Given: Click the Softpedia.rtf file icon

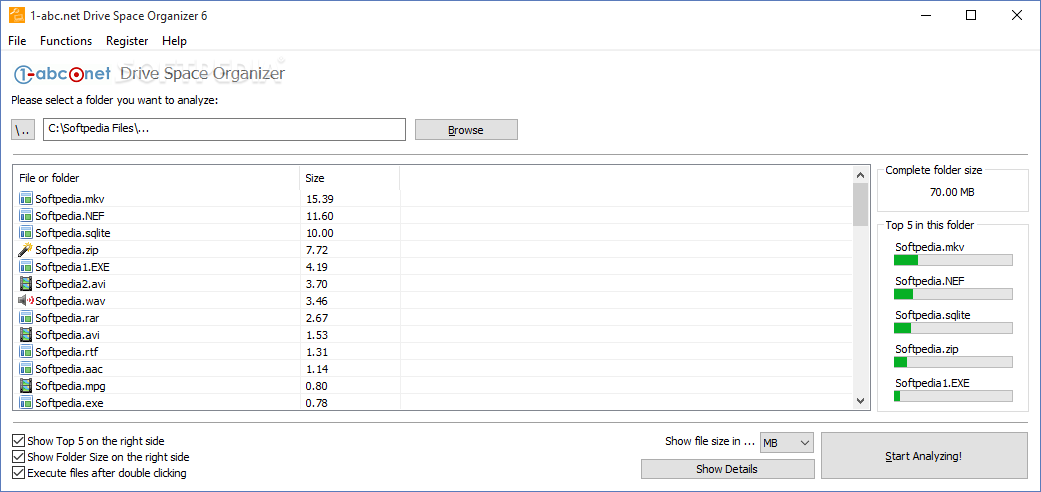Looking at the screenshot, I should coord(26,352).
